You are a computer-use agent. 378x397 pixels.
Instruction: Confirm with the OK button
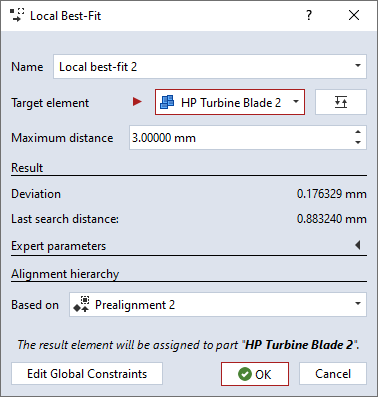pyautogui.click(x=255, y=374)
